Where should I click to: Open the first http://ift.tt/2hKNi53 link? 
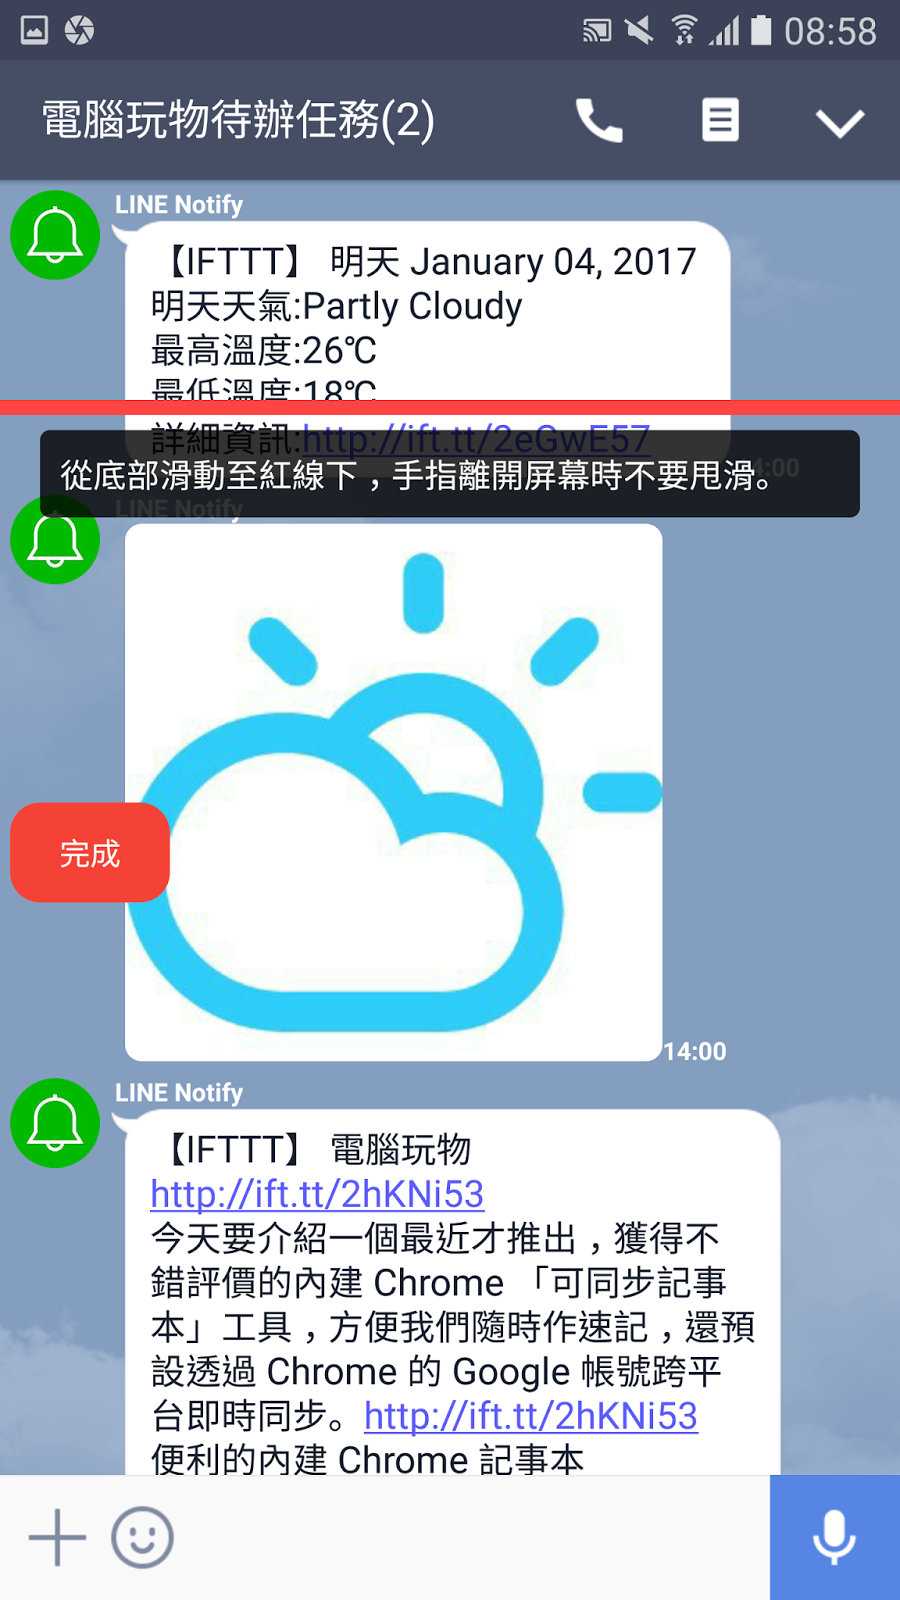[317, 1194]
